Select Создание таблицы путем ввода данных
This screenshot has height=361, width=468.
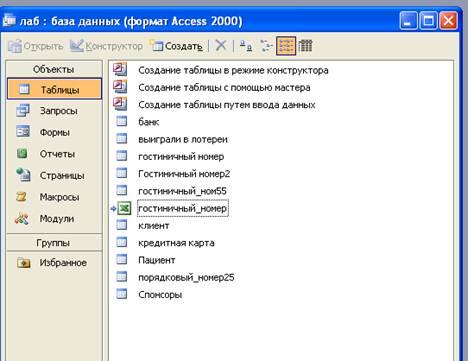pyautogui.click(x=227, y=105)
